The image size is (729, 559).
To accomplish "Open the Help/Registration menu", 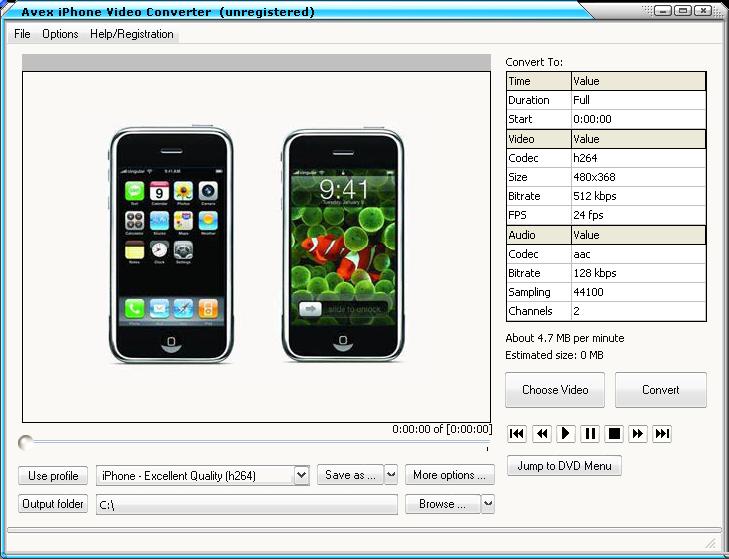I will click(x=132, y=34).
